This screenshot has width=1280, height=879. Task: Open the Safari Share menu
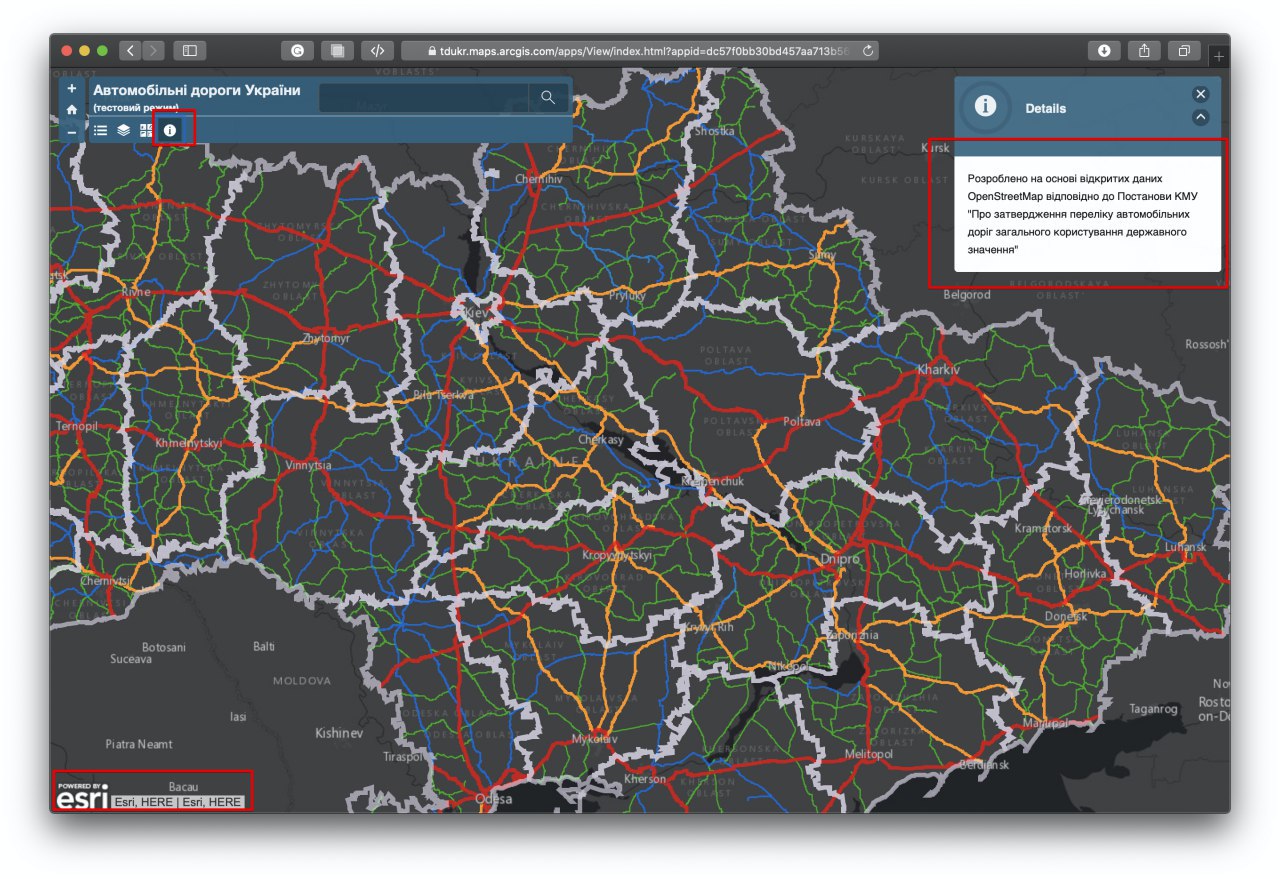tap(1144, 50)
